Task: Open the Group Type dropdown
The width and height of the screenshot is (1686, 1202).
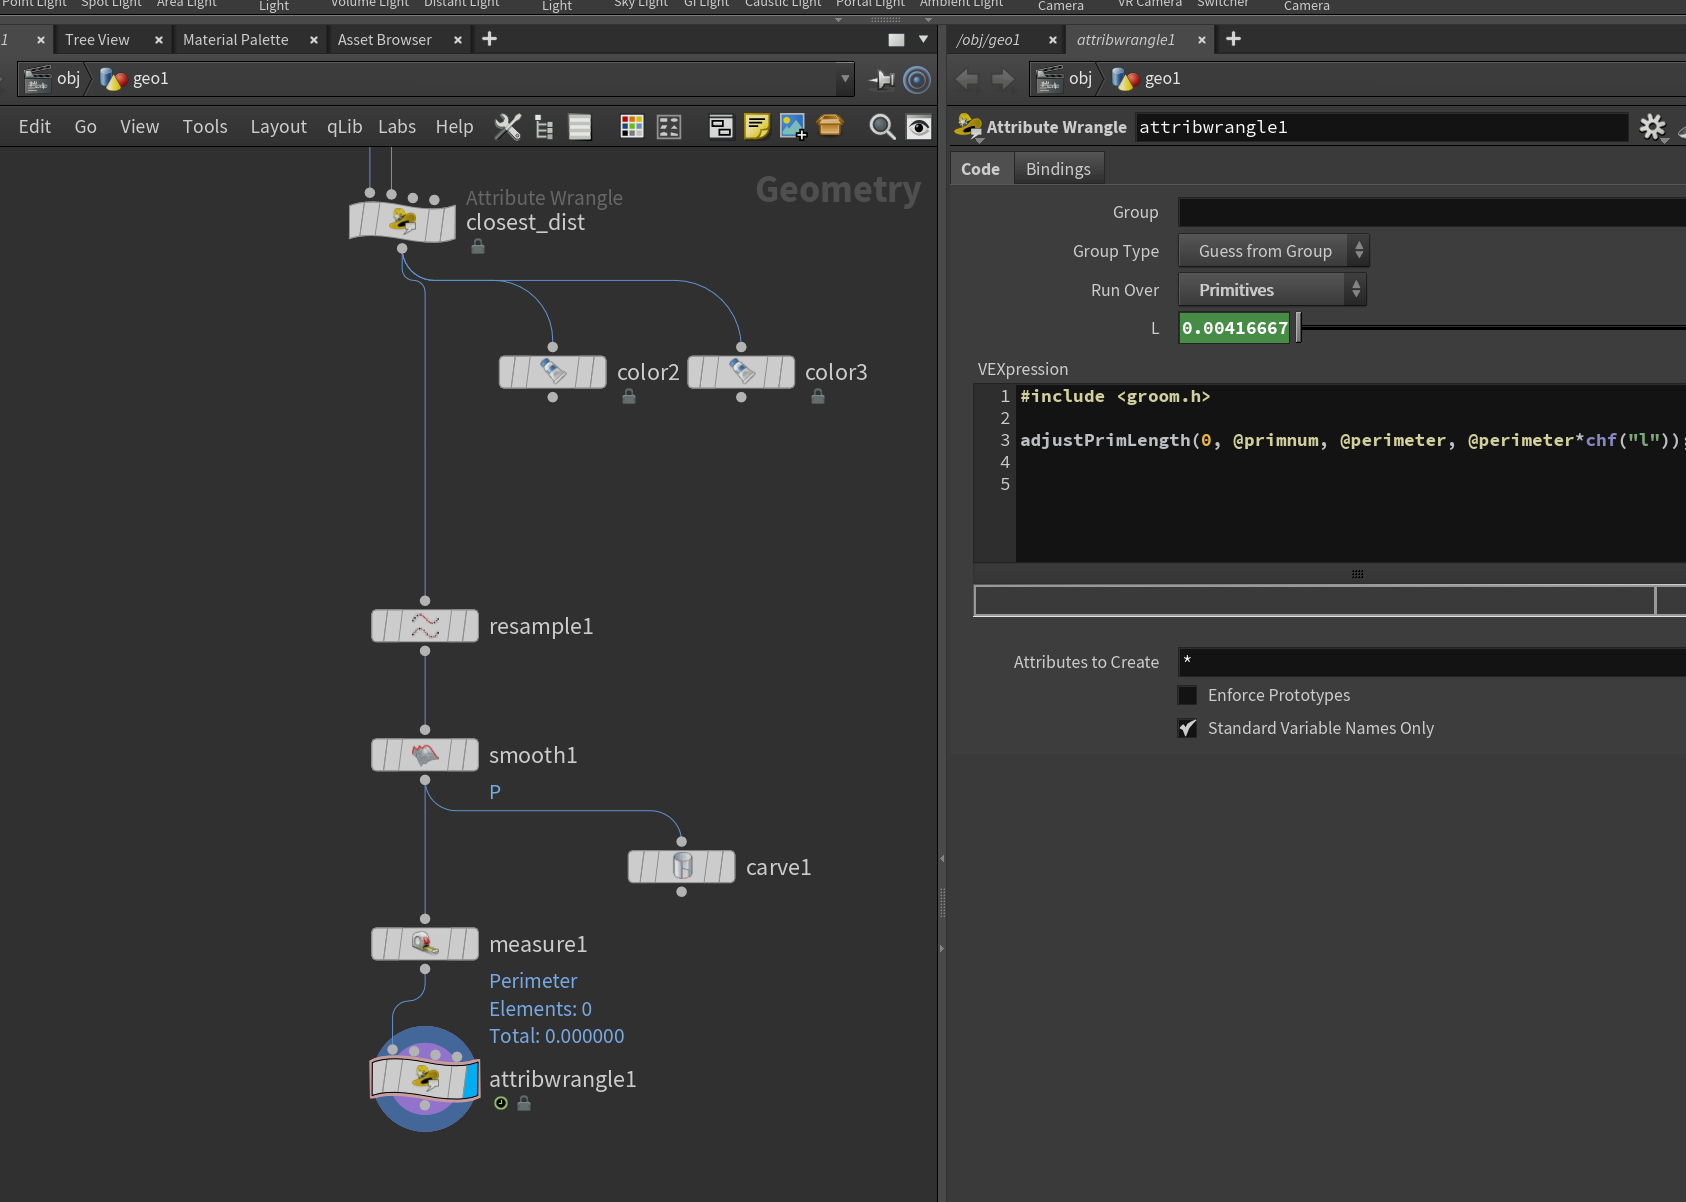Action: point(1274,251)
